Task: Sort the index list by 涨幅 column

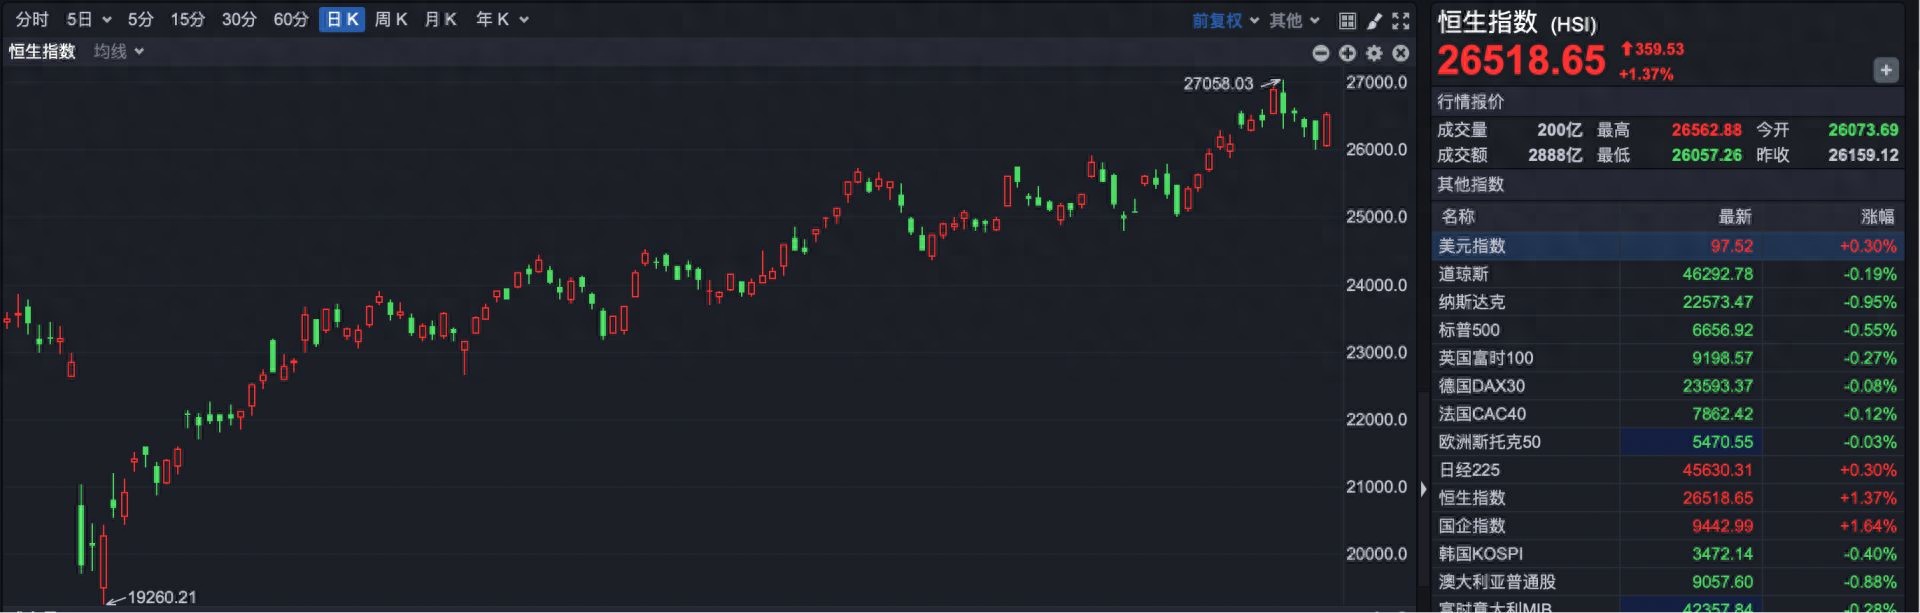Action: [1877, 216]
